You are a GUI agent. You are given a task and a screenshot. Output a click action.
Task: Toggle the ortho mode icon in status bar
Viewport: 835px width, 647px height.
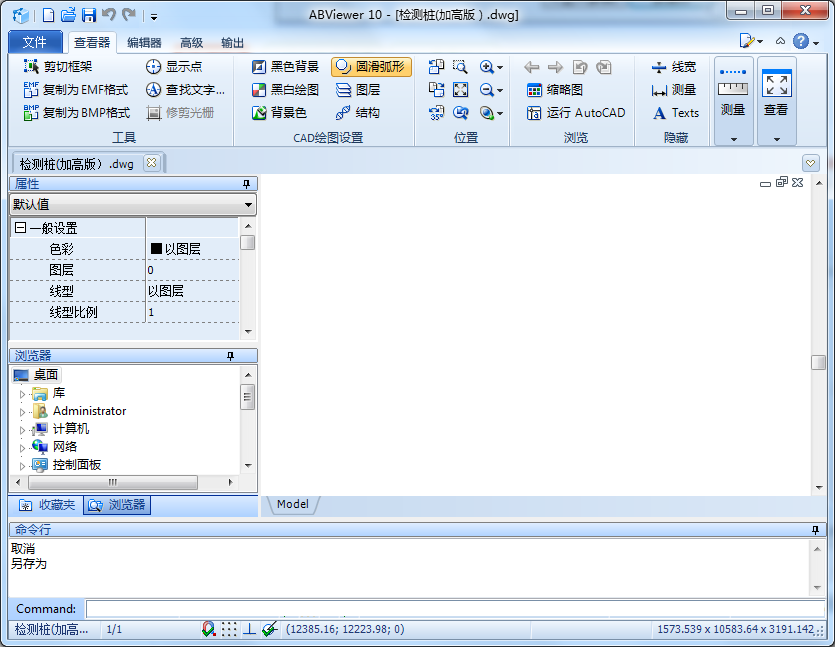249,629
